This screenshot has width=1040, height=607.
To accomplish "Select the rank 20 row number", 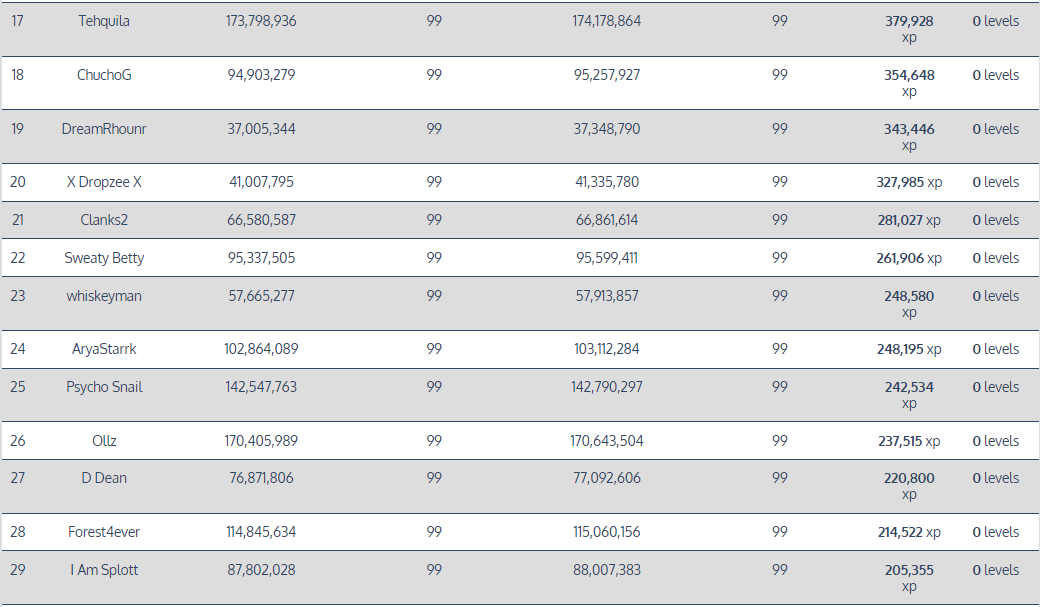I will tap(18, 182).
